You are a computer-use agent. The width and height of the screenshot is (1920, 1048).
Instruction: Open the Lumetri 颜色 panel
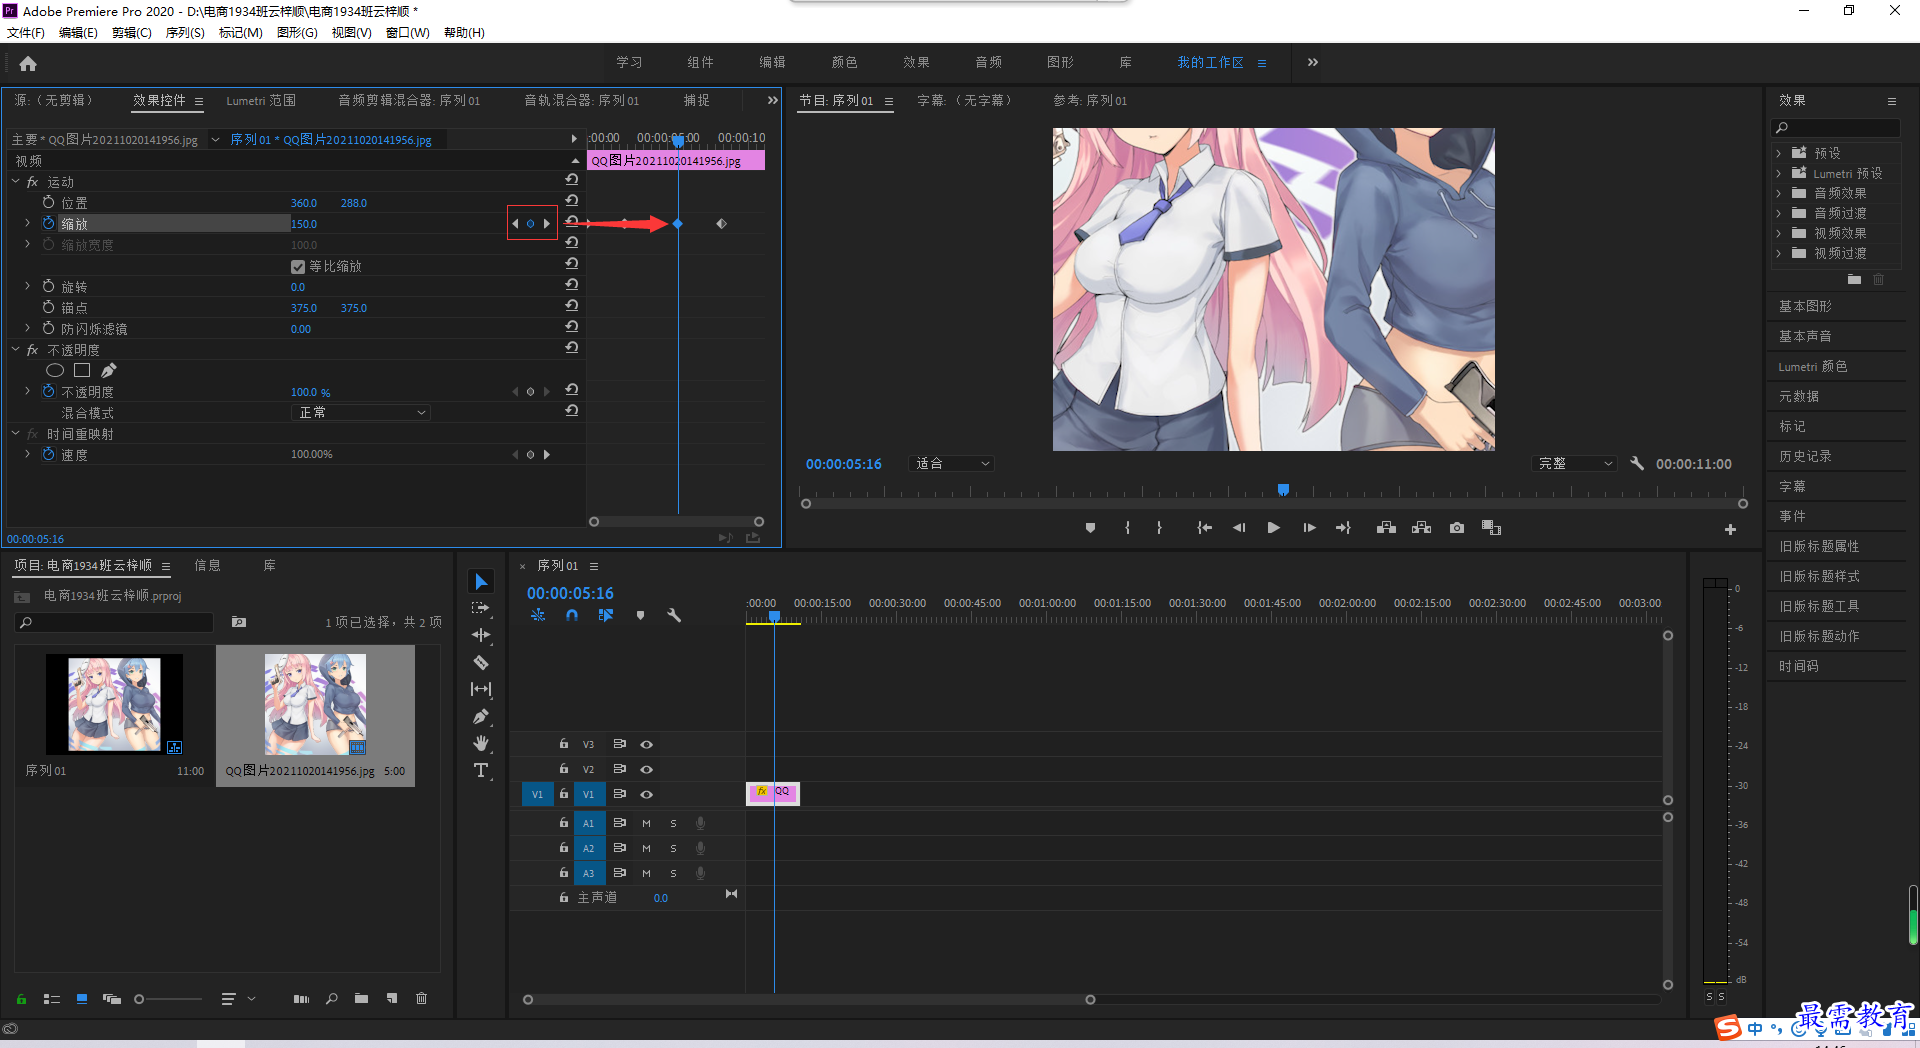[x=1812, y=366]
